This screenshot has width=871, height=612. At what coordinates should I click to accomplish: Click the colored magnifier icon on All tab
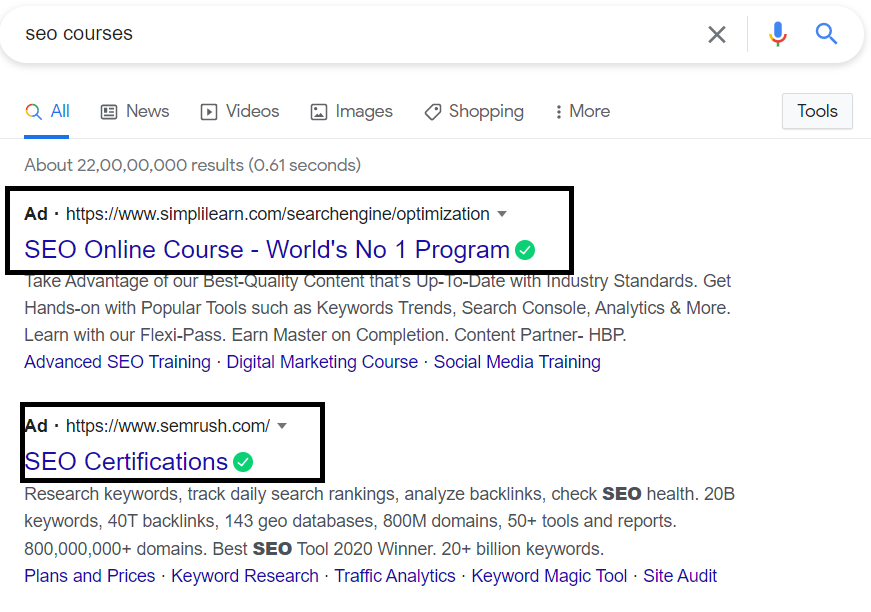tap(33, 112)
